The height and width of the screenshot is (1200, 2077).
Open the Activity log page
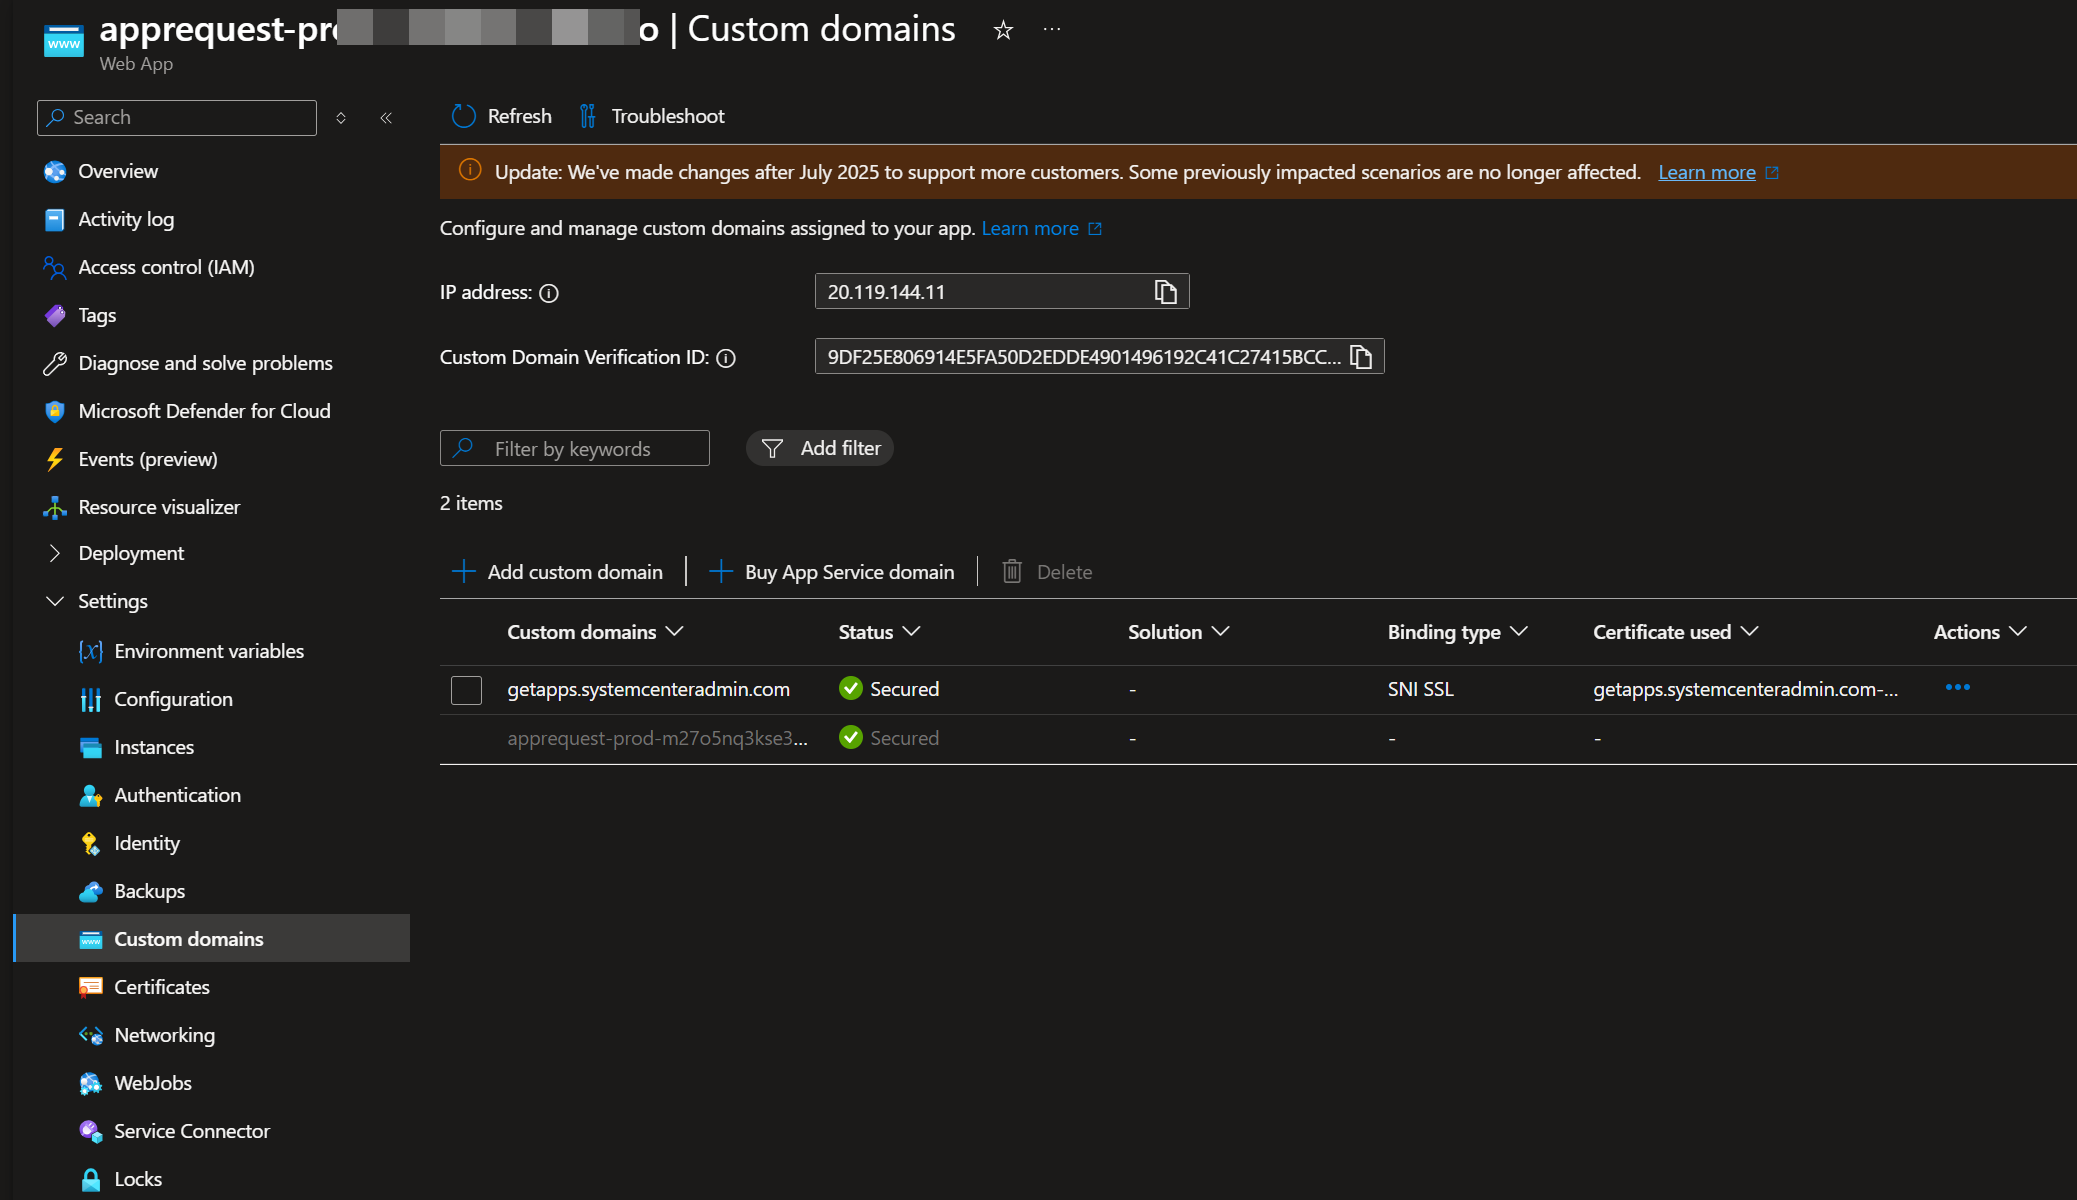tap(126, 219)
